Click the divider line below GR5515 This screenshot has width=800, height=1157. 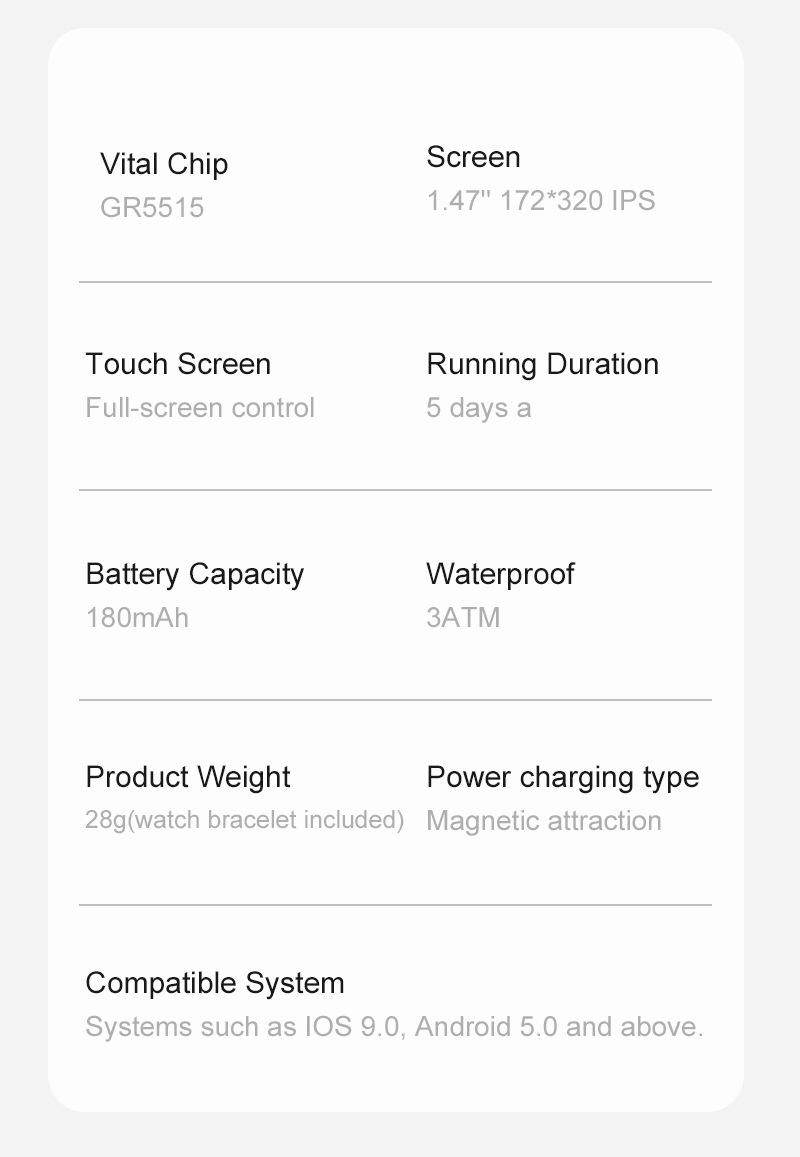395,282
